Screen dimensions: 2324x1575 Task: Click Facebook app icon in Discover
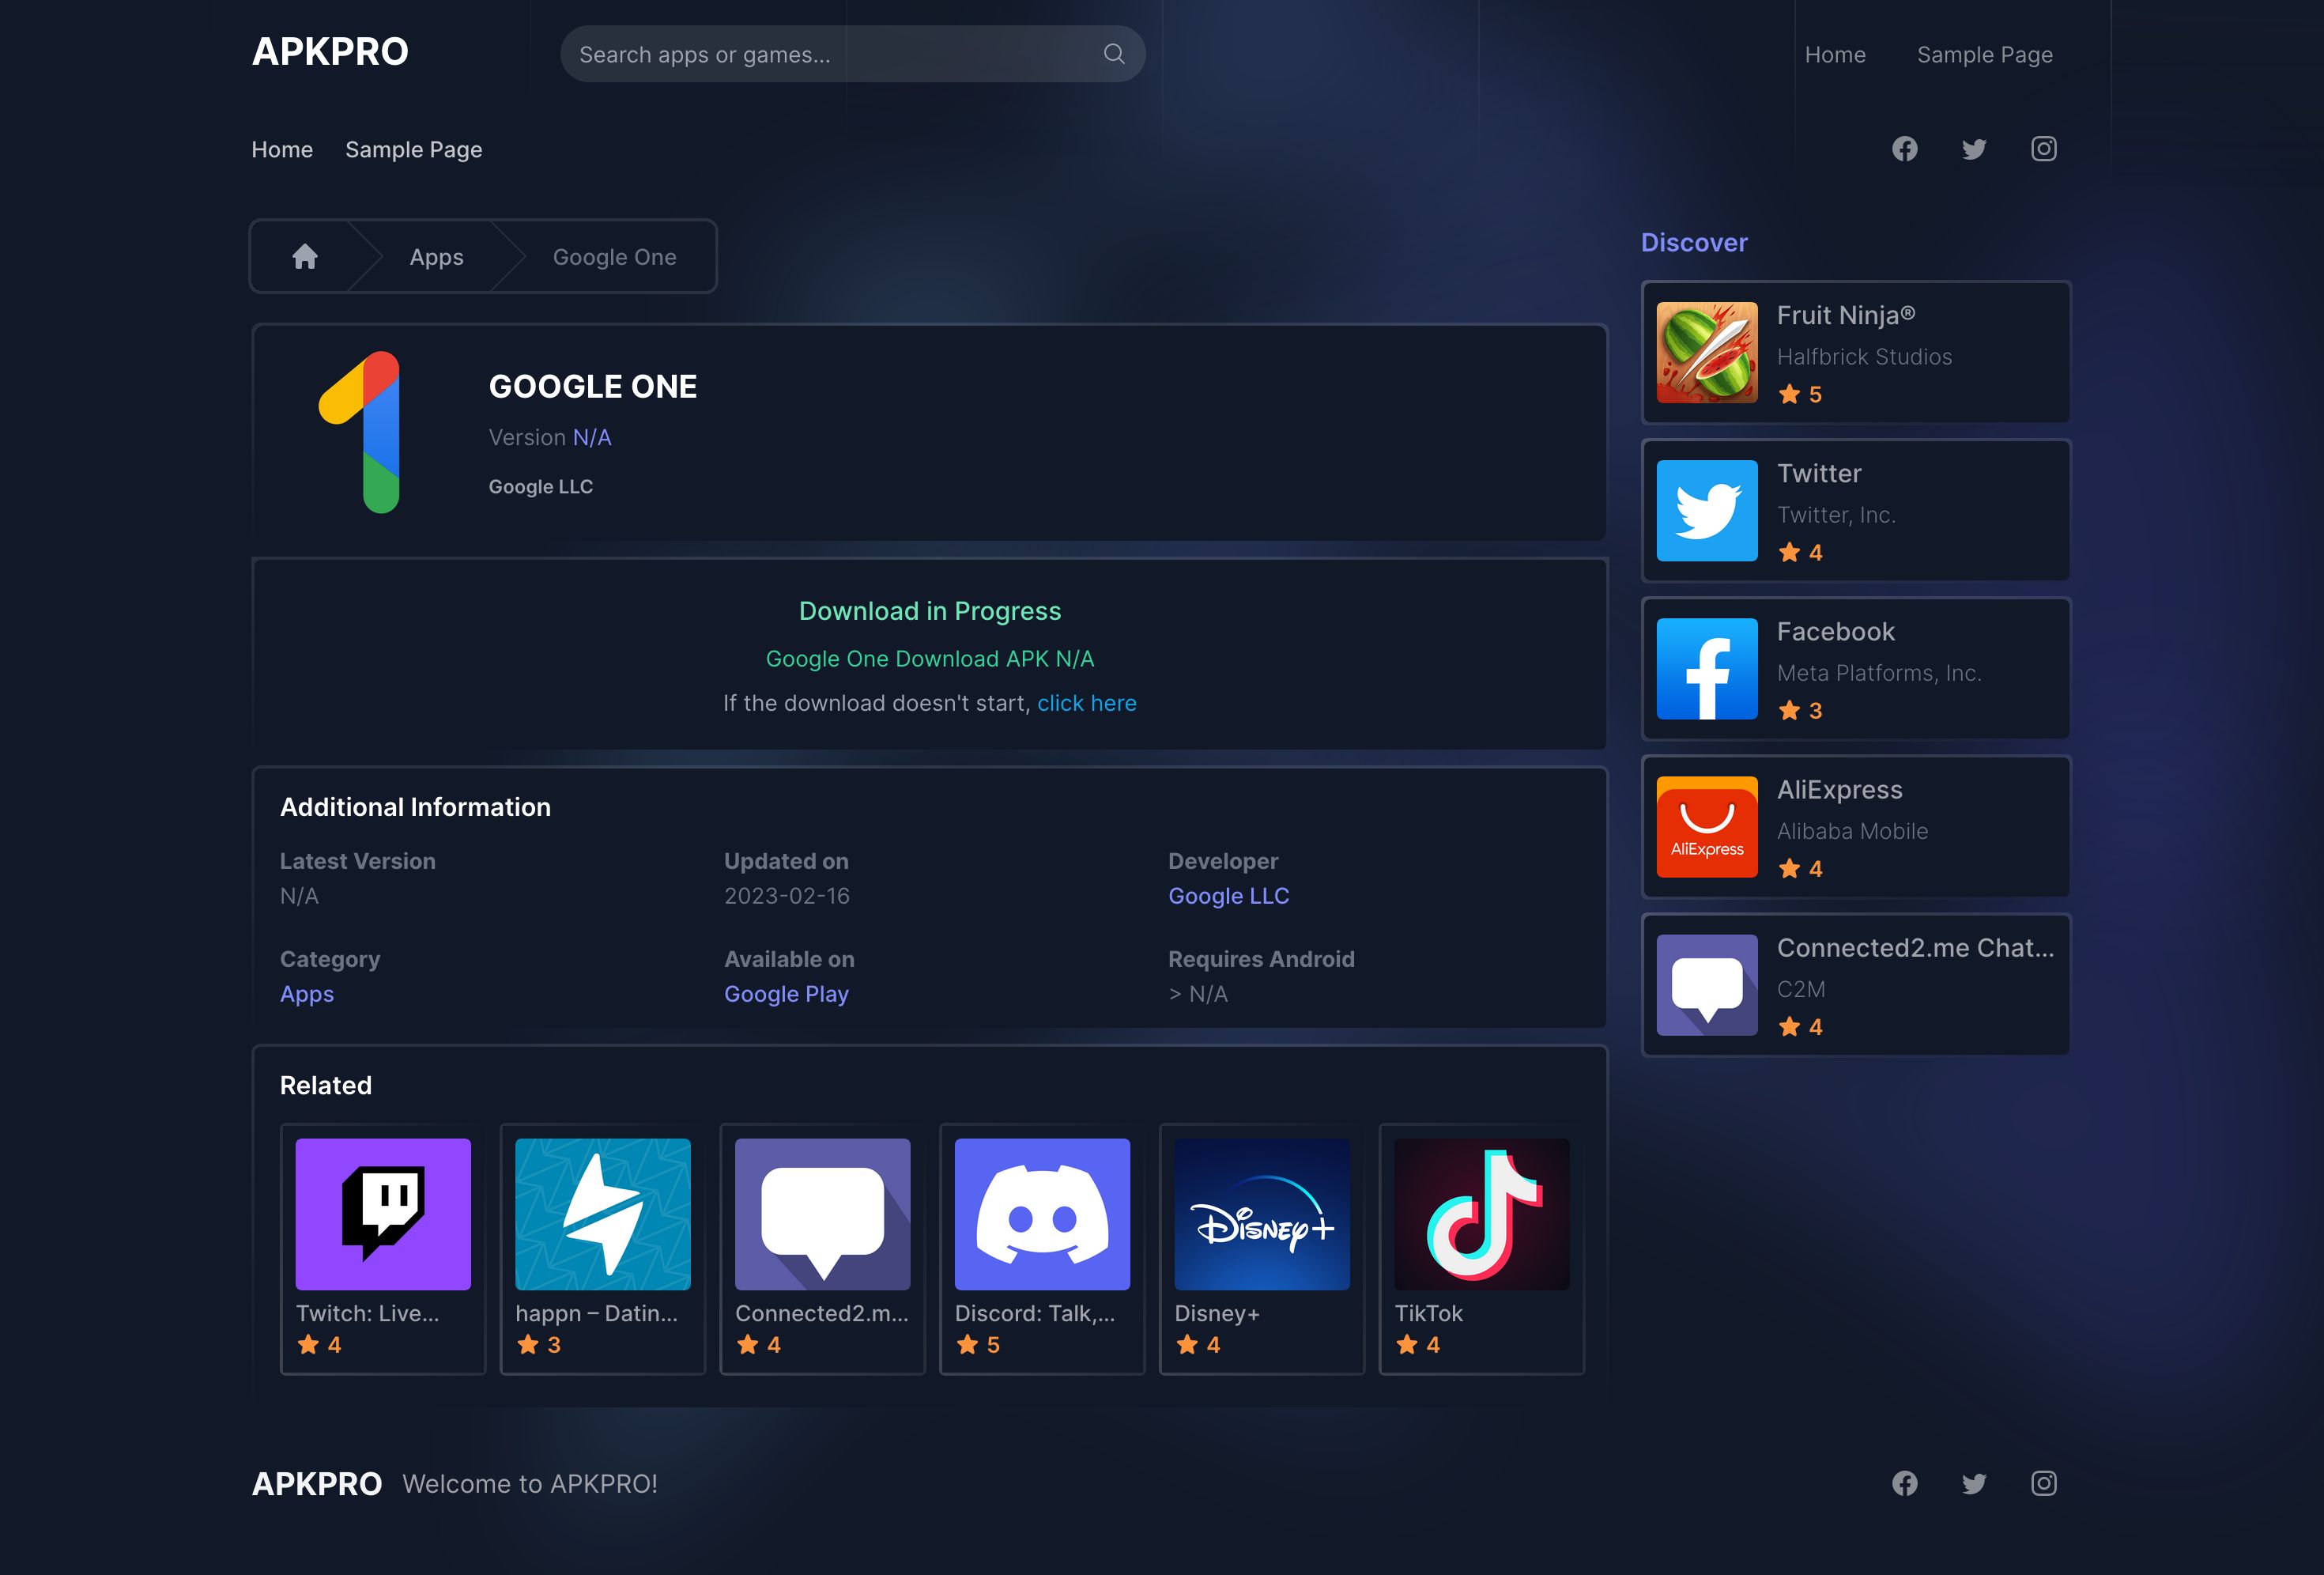click(x=1707, y=669)
